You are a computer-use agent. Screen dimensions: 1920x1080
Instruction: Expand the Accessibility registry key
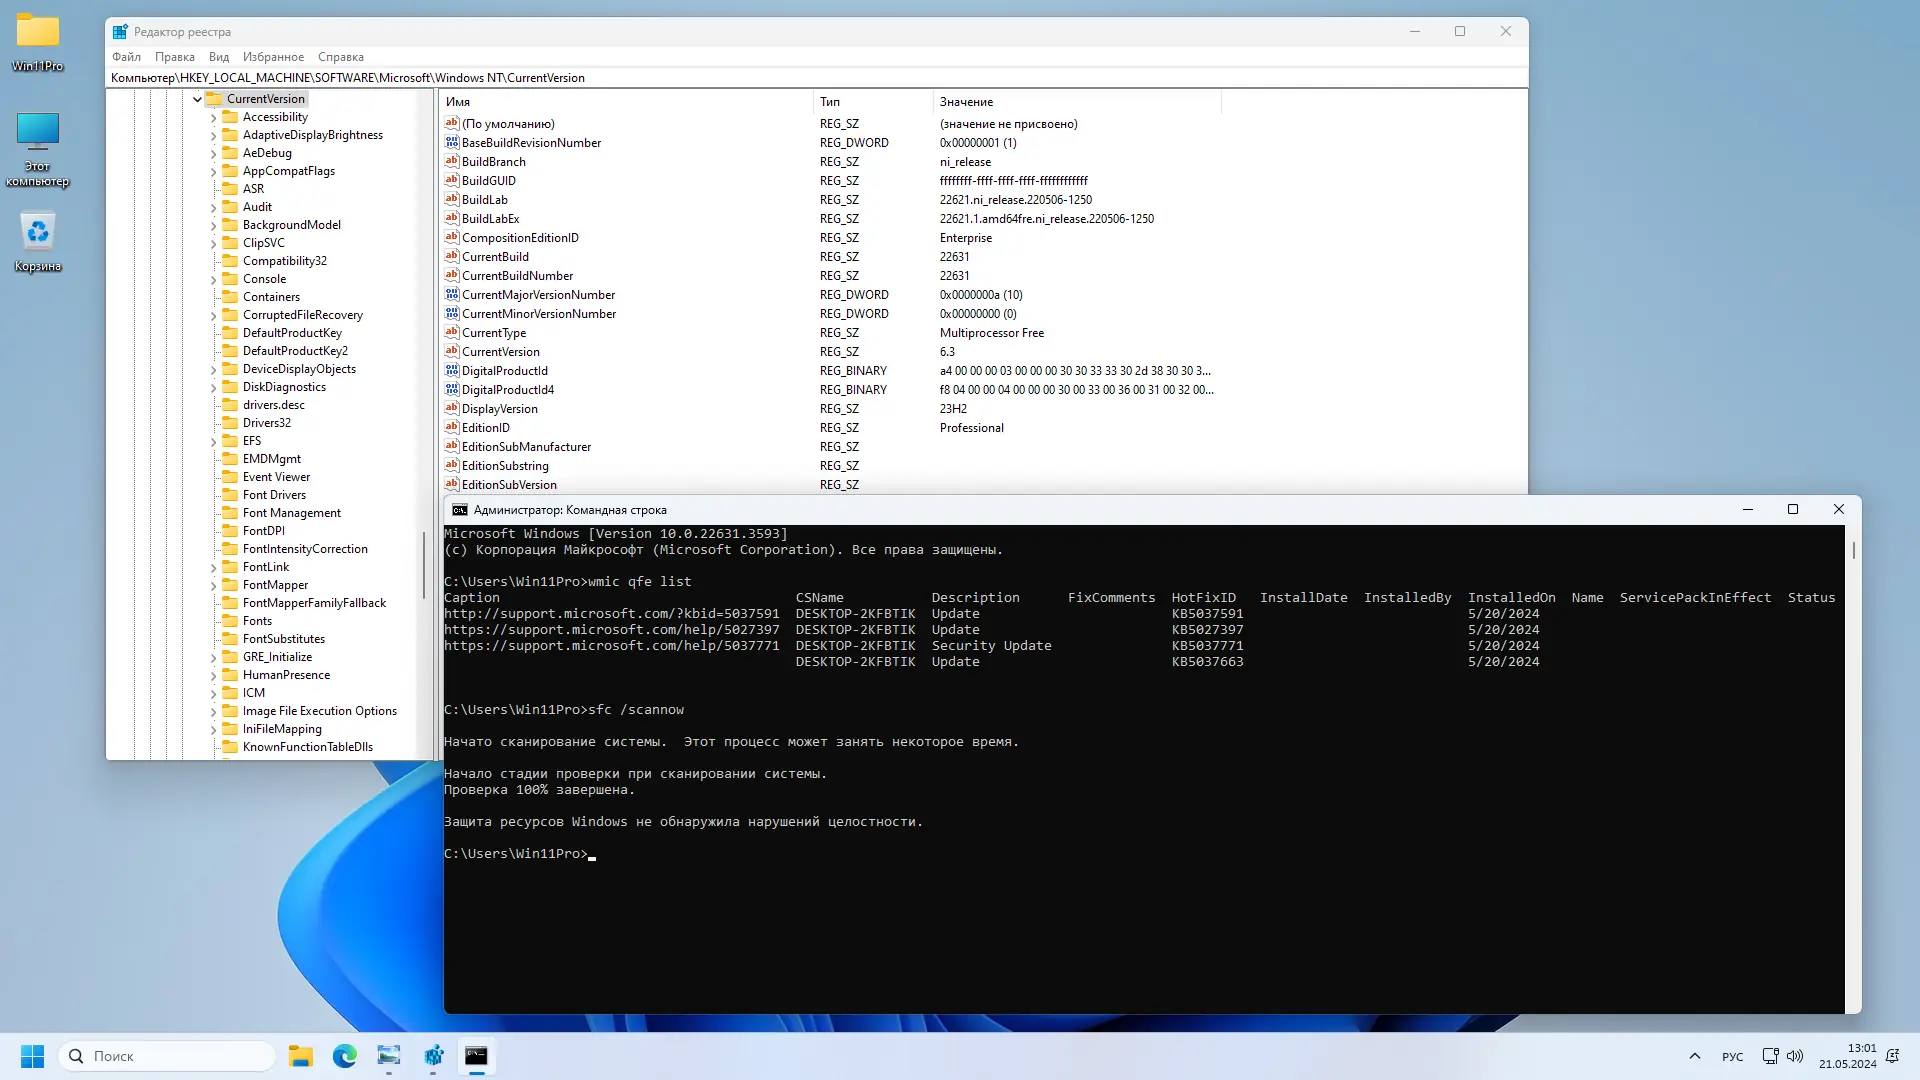pos(213,116)
